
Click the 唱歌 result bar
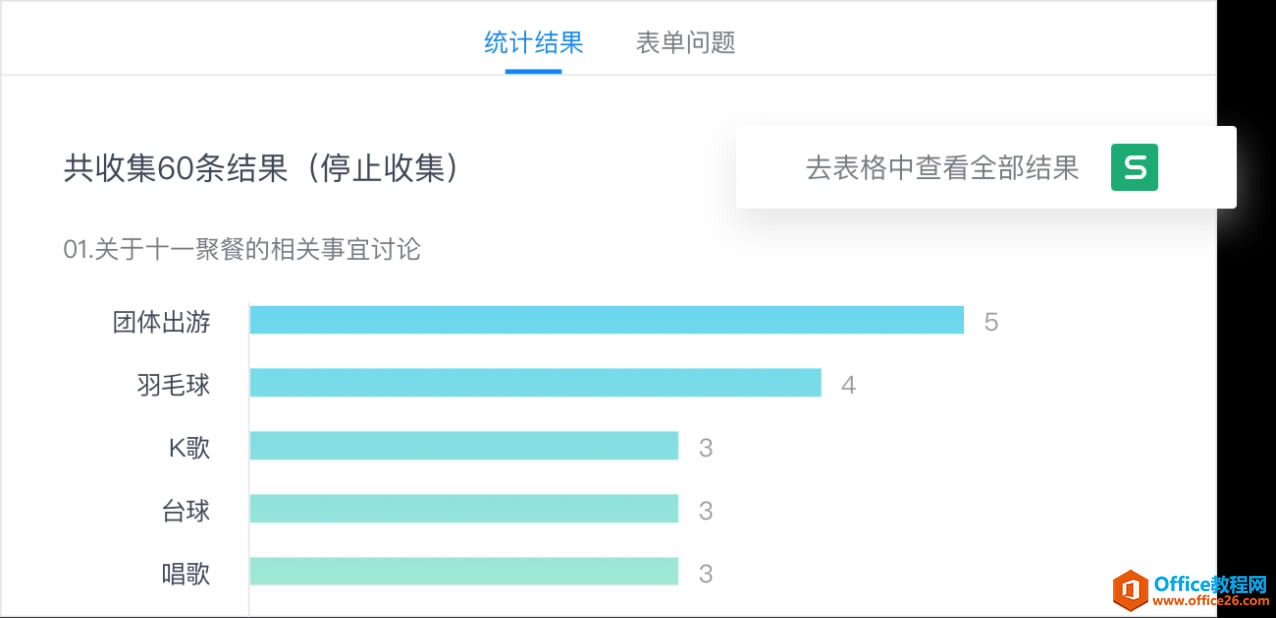pos(463,572)
